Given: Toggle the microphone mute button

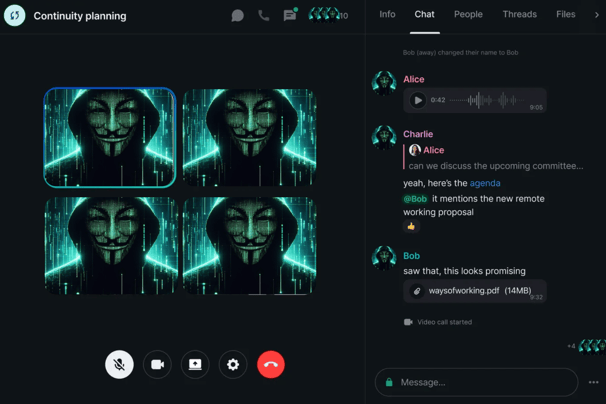Looking at the screenshot, I should [119, 365].
